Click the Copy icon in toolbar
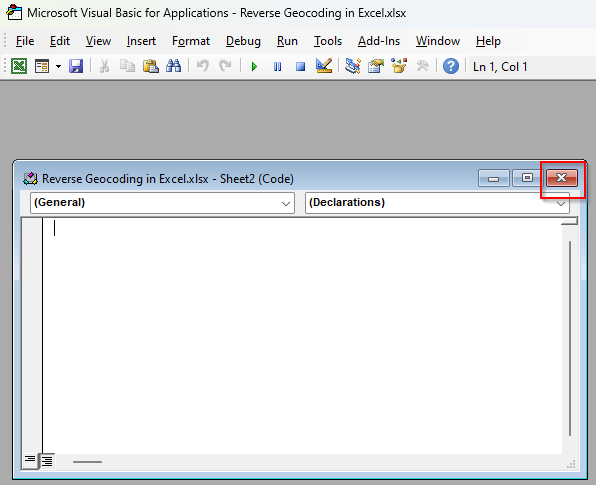Viewport: 596px width, 485px height. pos(127,67)
